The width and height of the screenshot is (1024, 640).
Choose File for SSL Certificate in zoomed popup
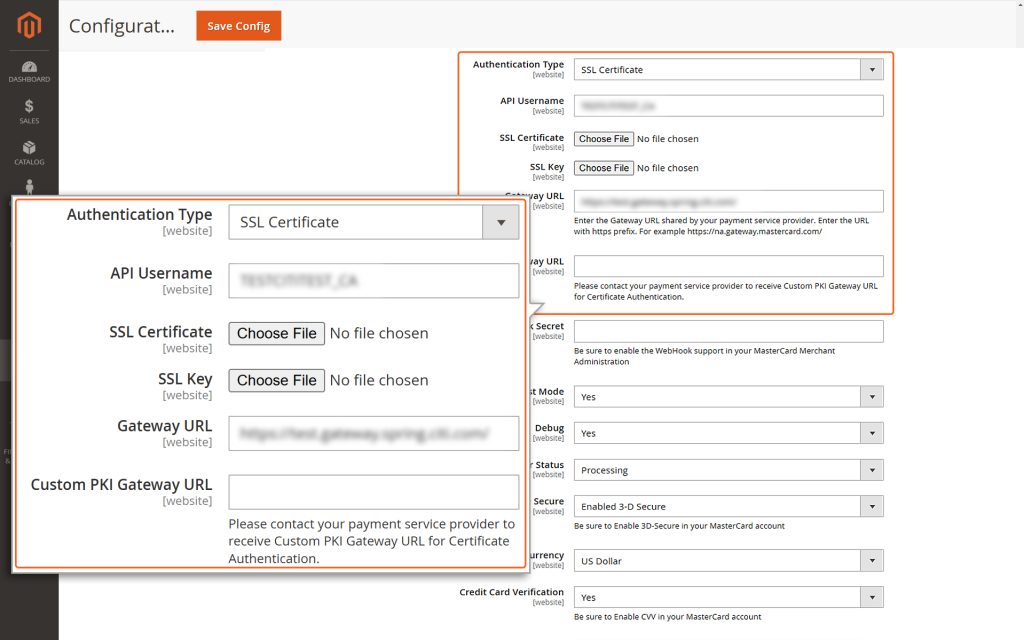coord(276,333)
